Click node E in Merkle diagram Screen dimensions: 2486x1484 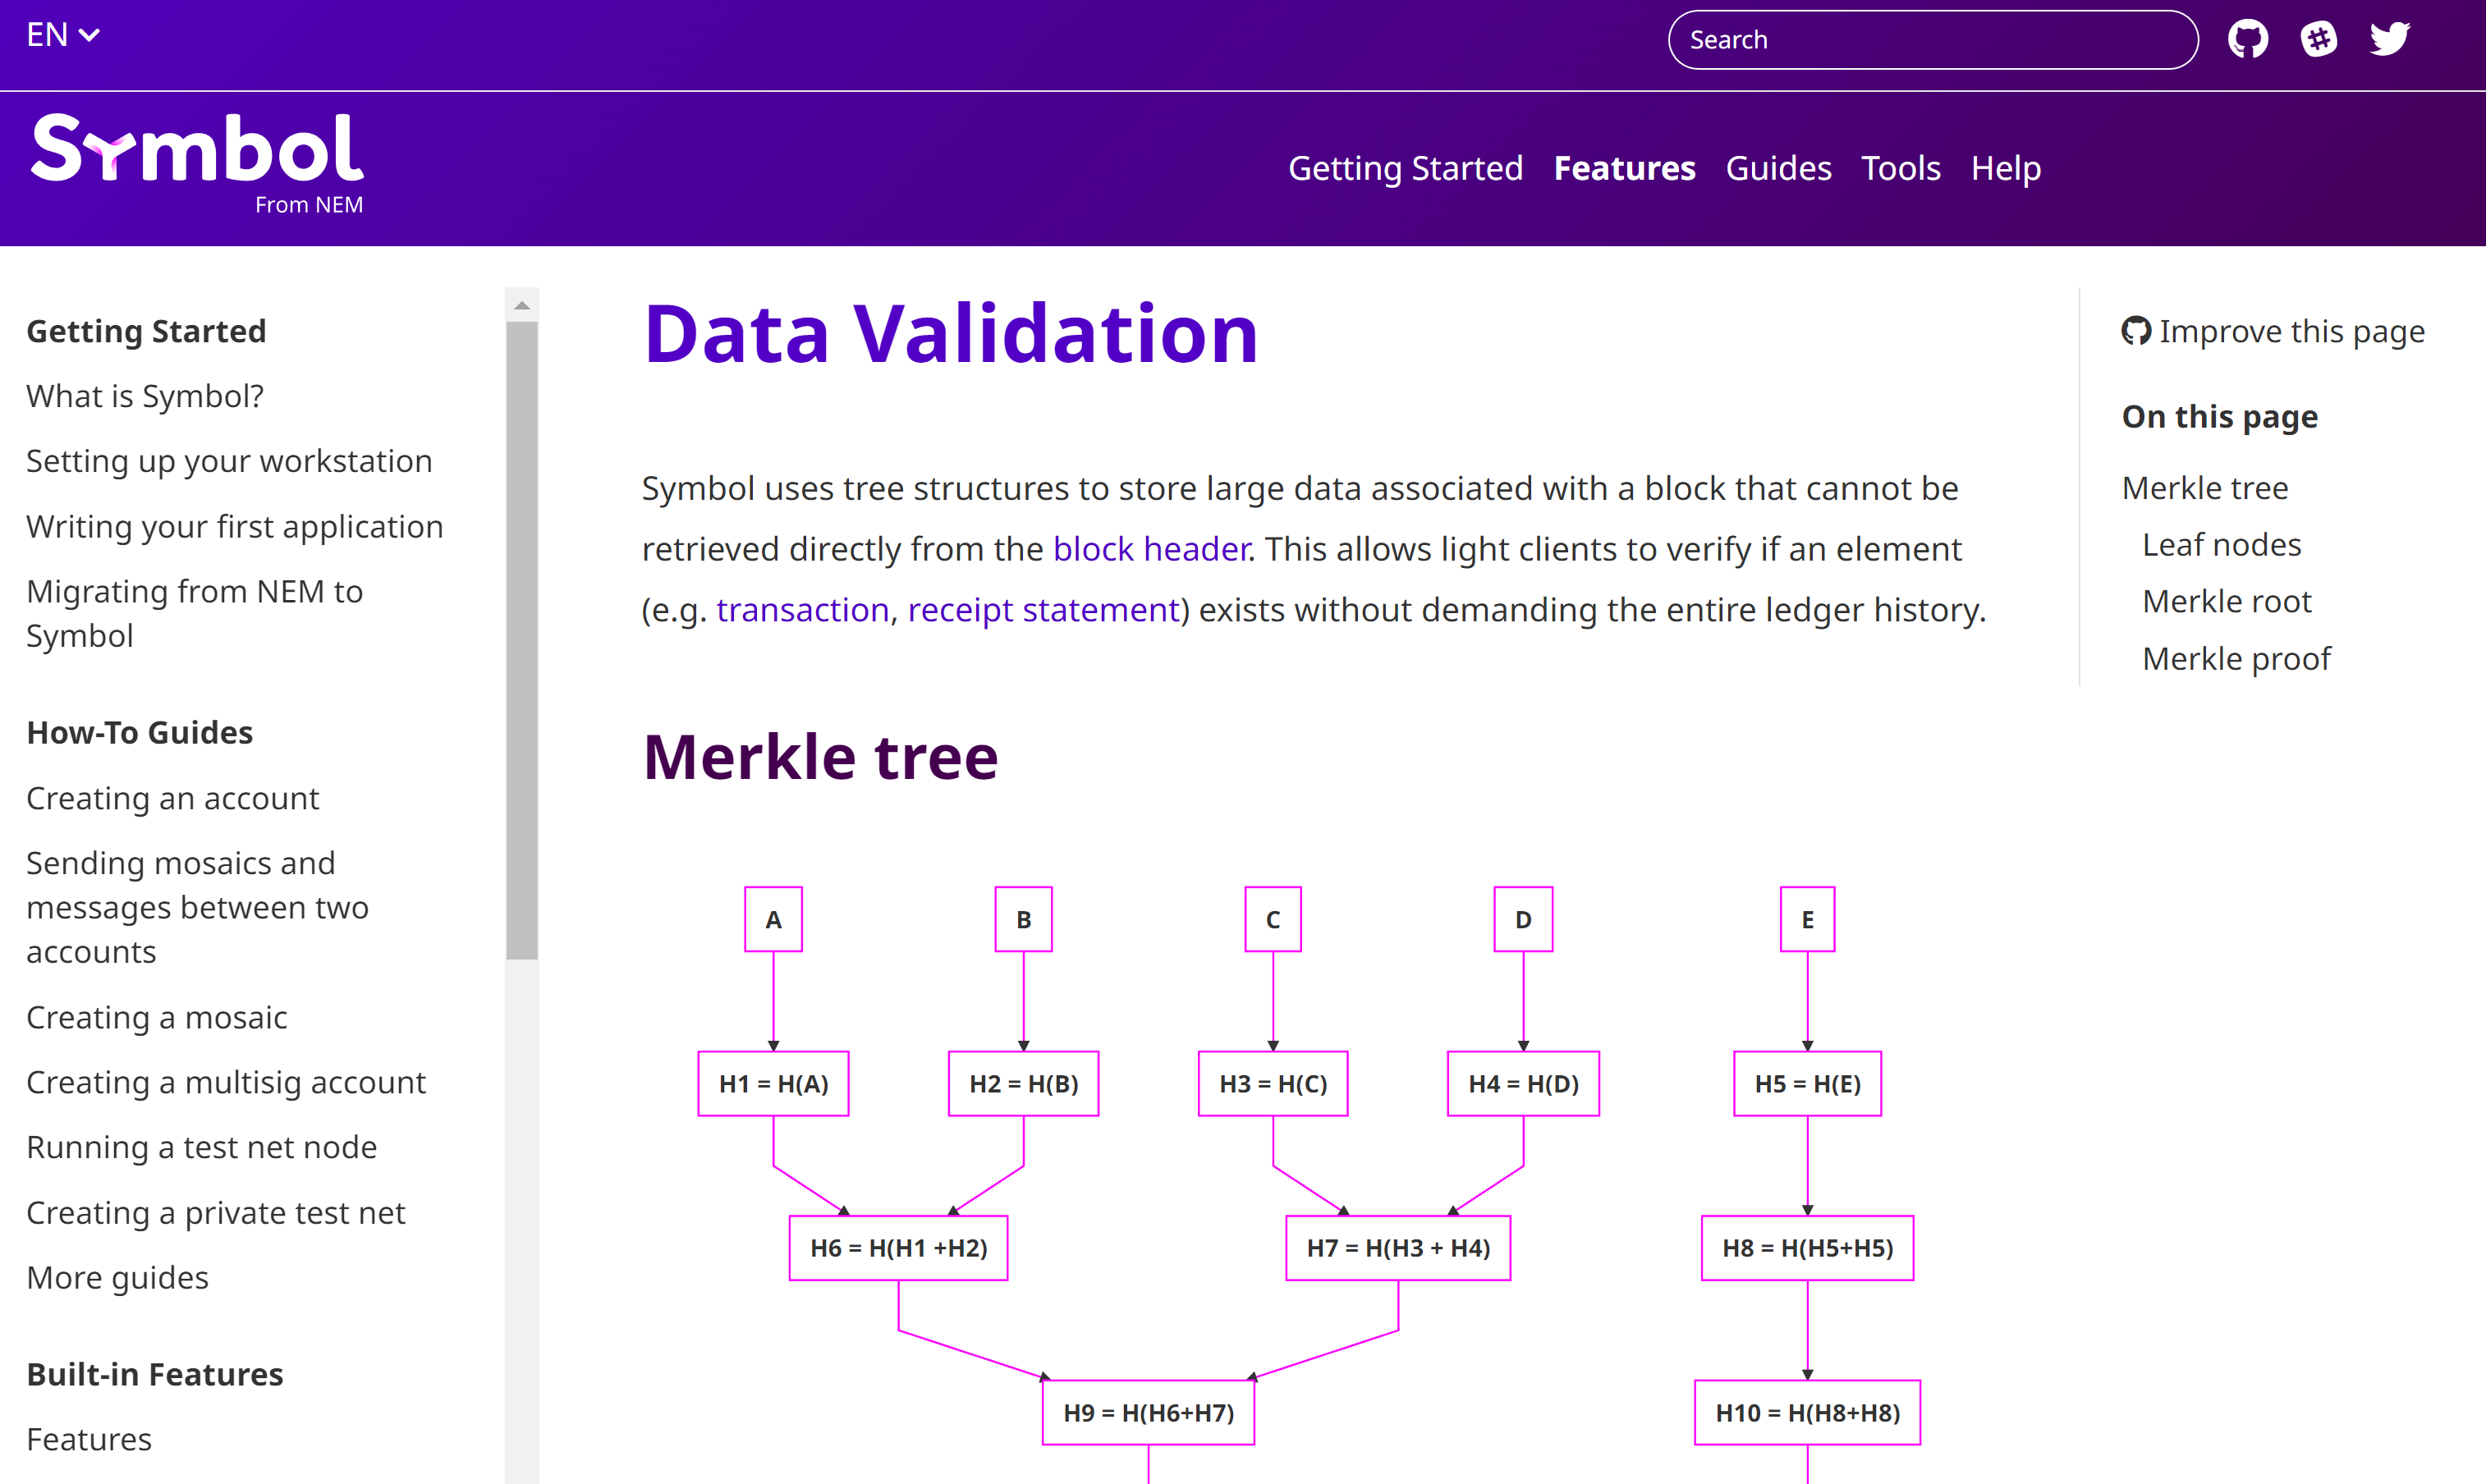pos(1807,919)
